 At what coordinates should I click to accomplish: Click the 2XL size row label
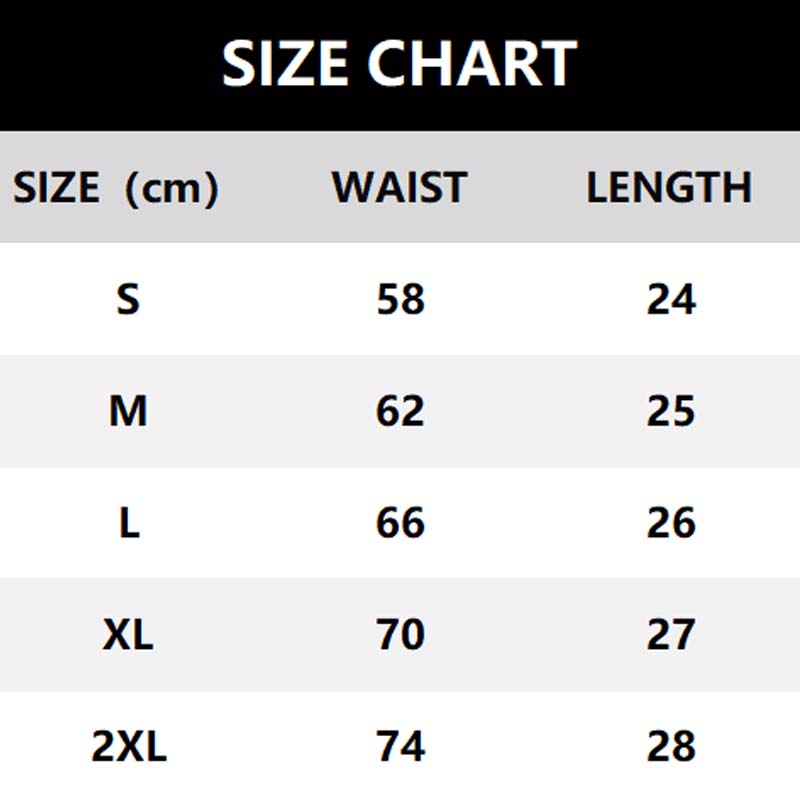pyautogui.click(x=129, y=747)
